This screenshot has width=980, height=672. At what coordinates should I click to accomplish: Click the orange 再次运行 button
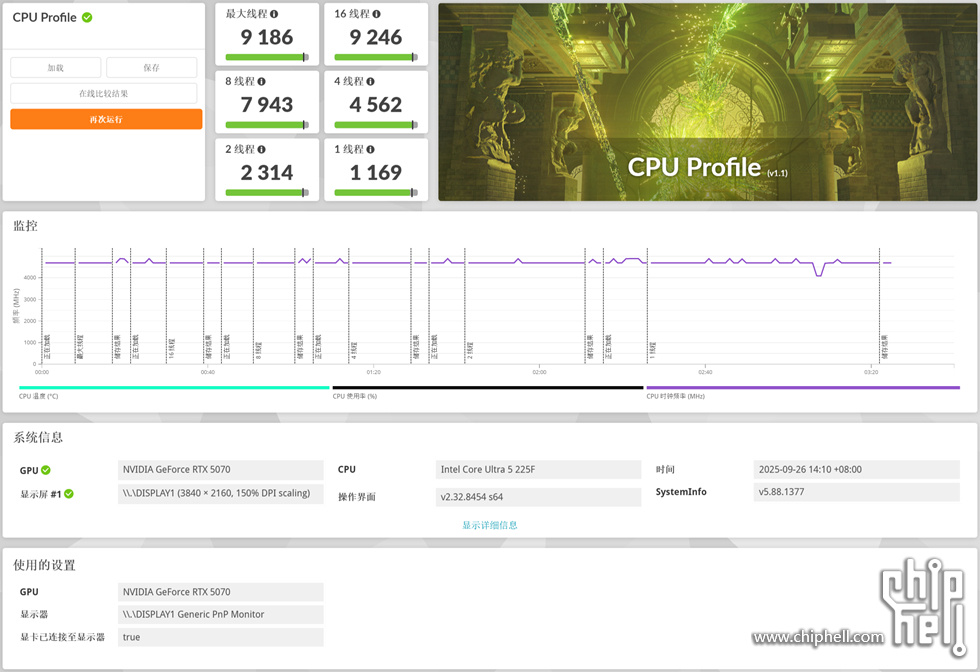click(x=106, y=119)
